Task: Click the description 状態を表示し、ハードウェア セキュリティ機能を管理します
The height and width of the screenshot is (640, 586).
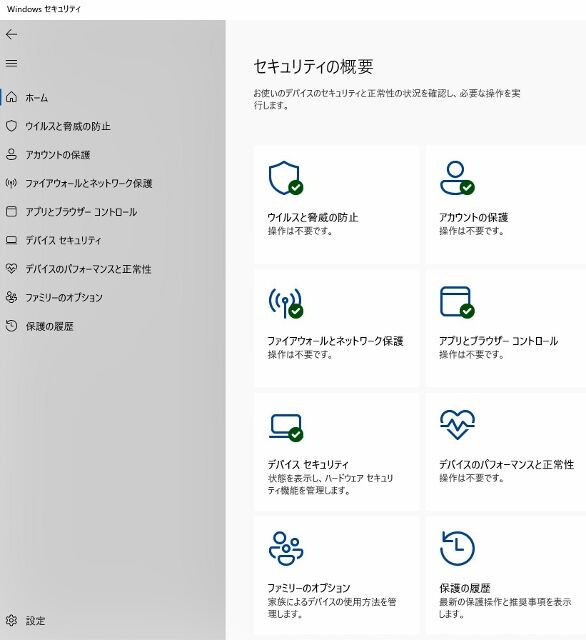Action: 331,484
